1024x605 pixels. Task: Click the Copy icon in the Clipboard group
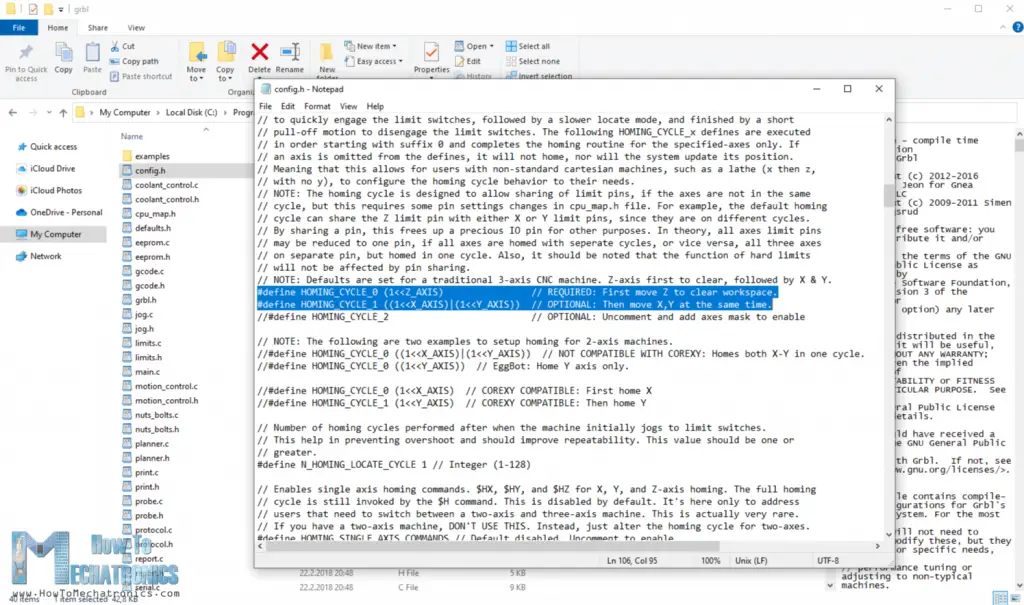63,52
